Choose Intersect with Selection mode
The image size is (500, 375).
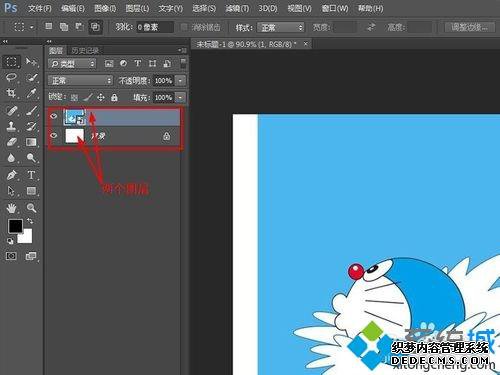click(95, 26)
